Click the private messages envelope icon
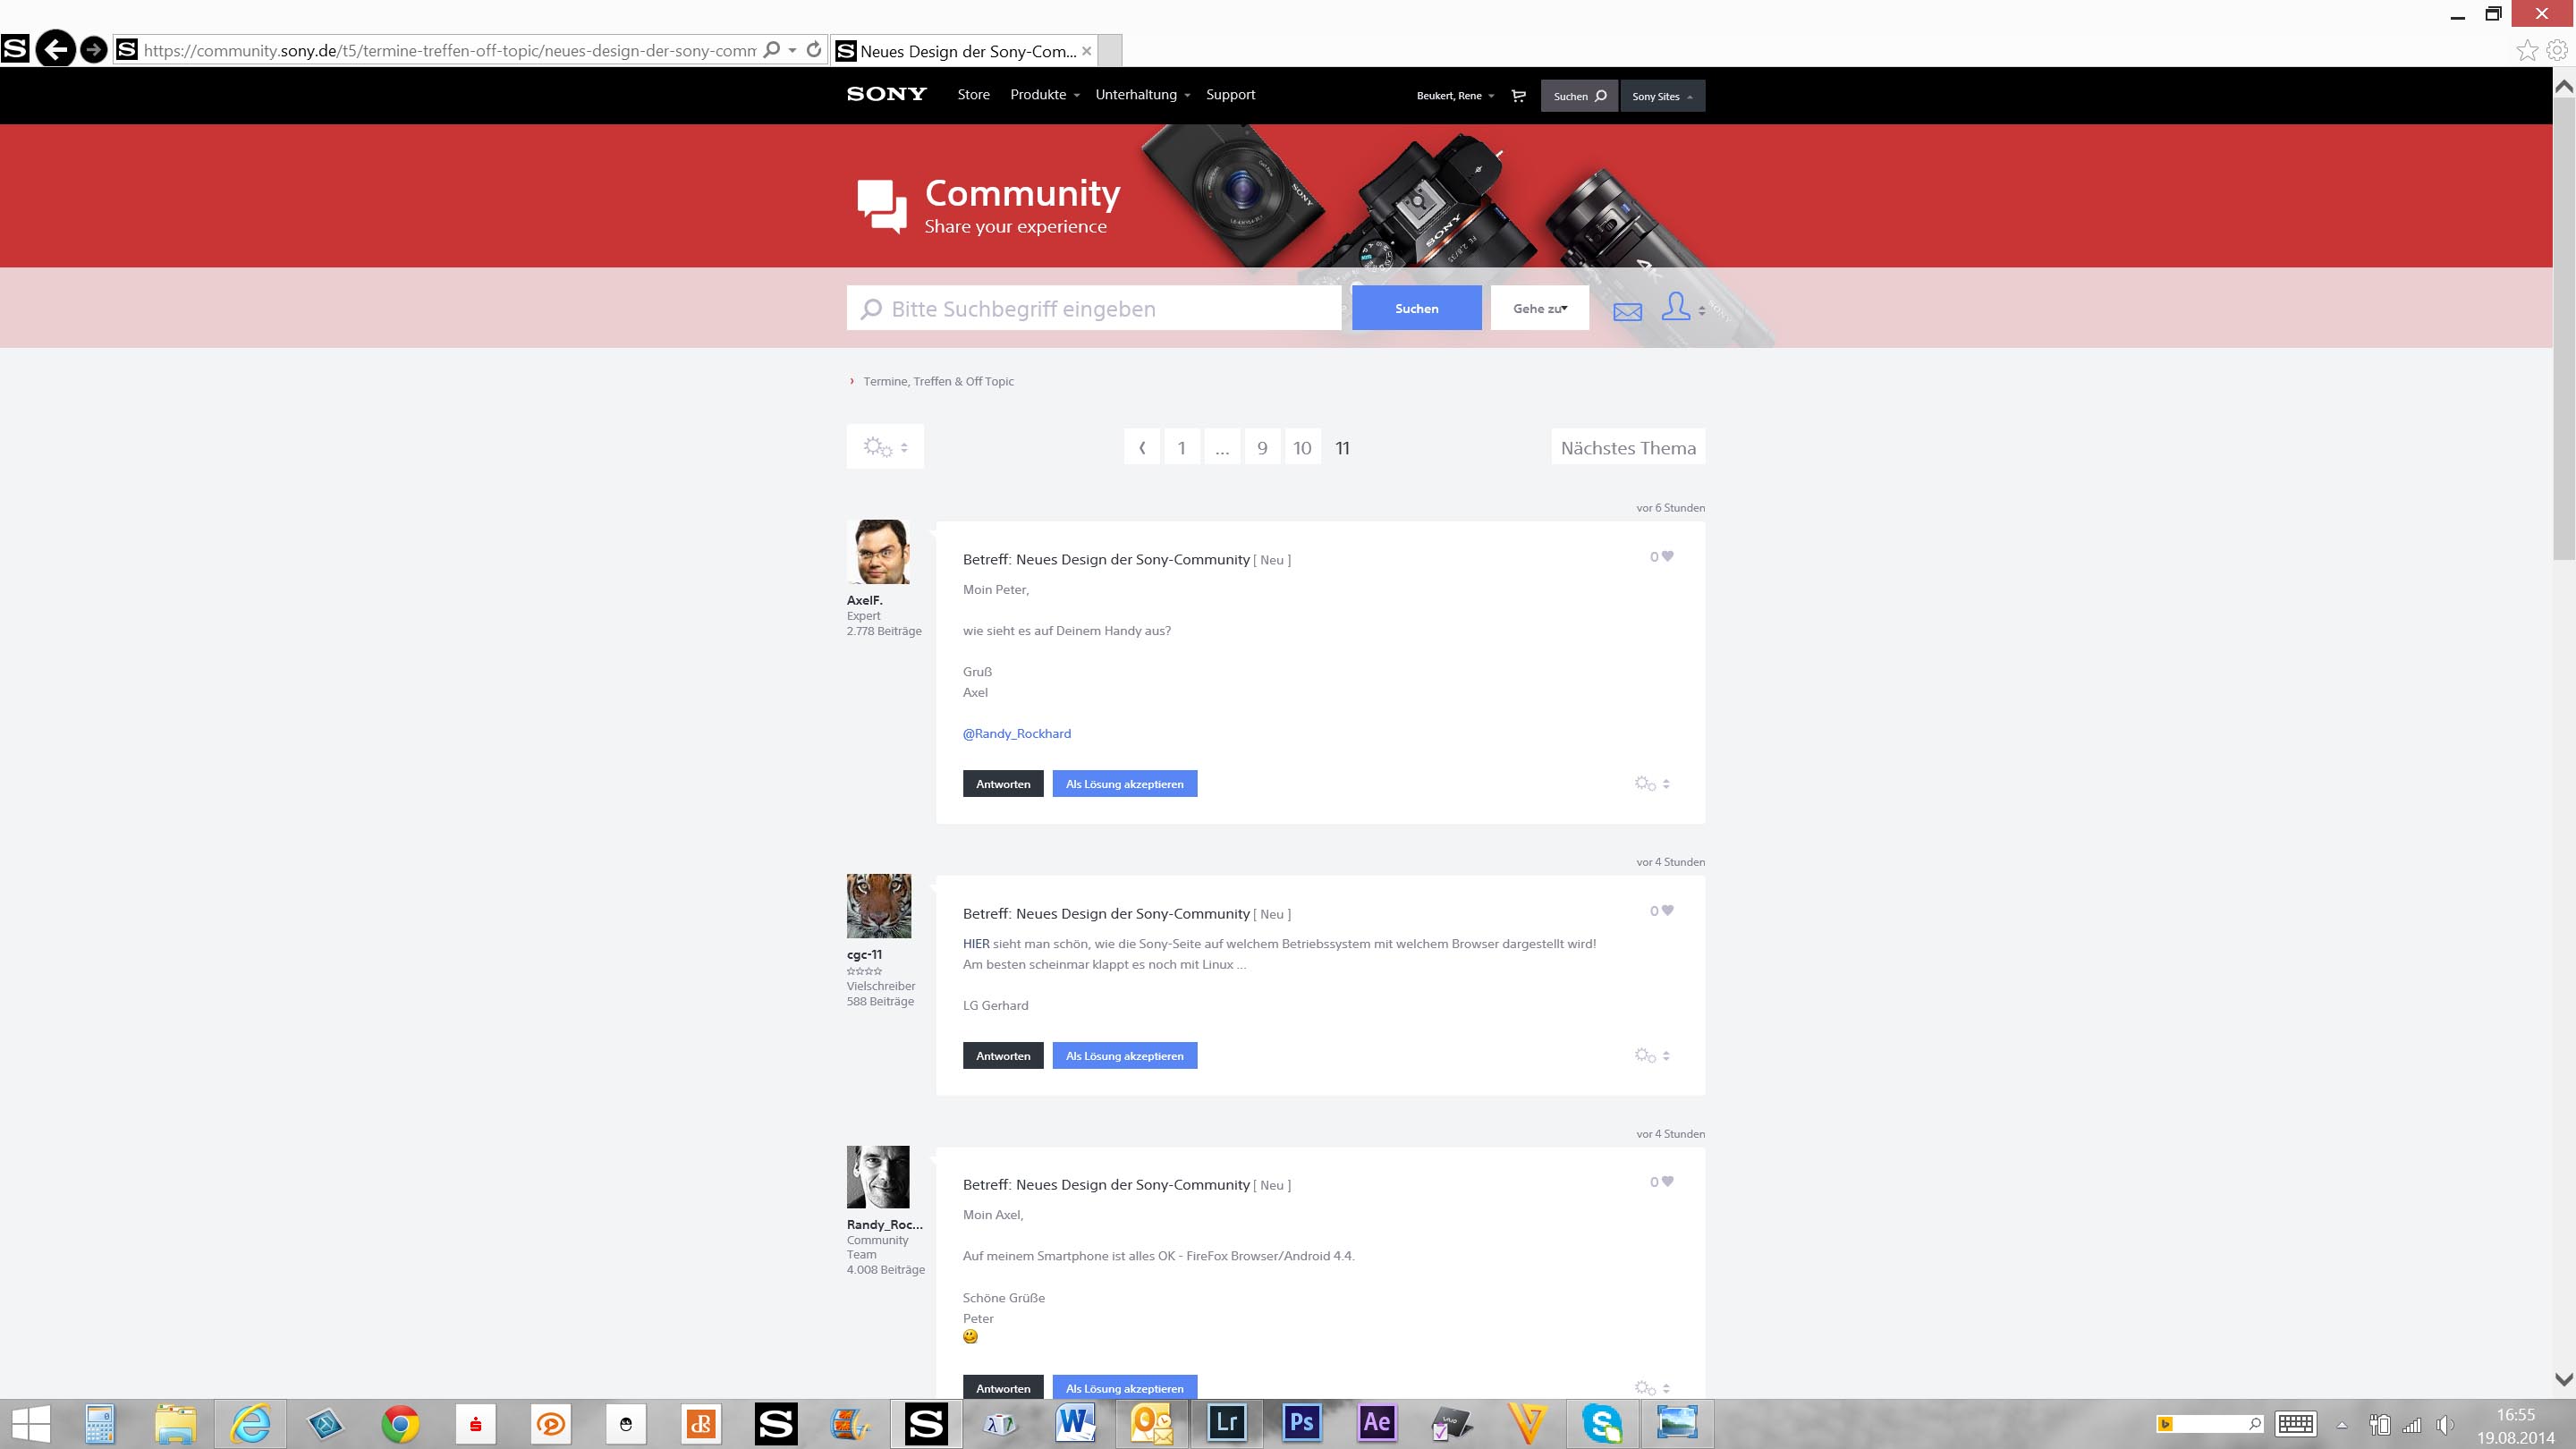Image resolution: width=2576 pixels, height=1449 pixels. [x=1627, y=311]
